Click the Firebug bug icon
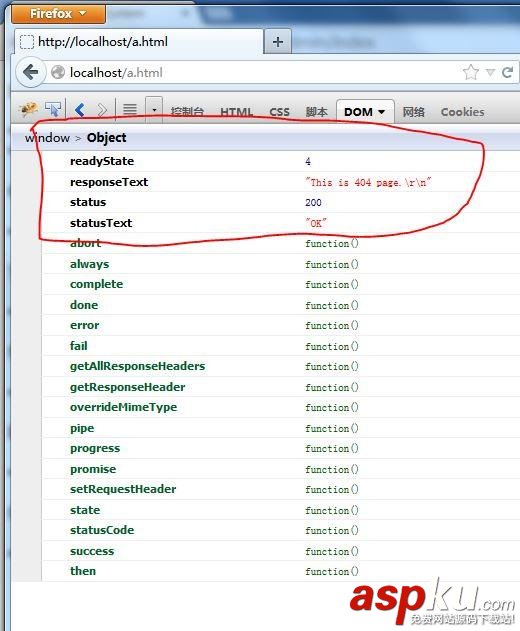The height and width of the screenshot is (631, 520). coord(28,109)
